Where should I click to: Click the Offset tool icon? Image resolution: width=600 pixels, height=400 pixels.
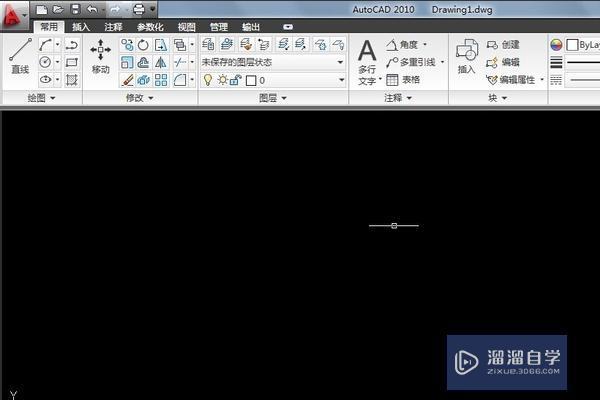point(143,62)
